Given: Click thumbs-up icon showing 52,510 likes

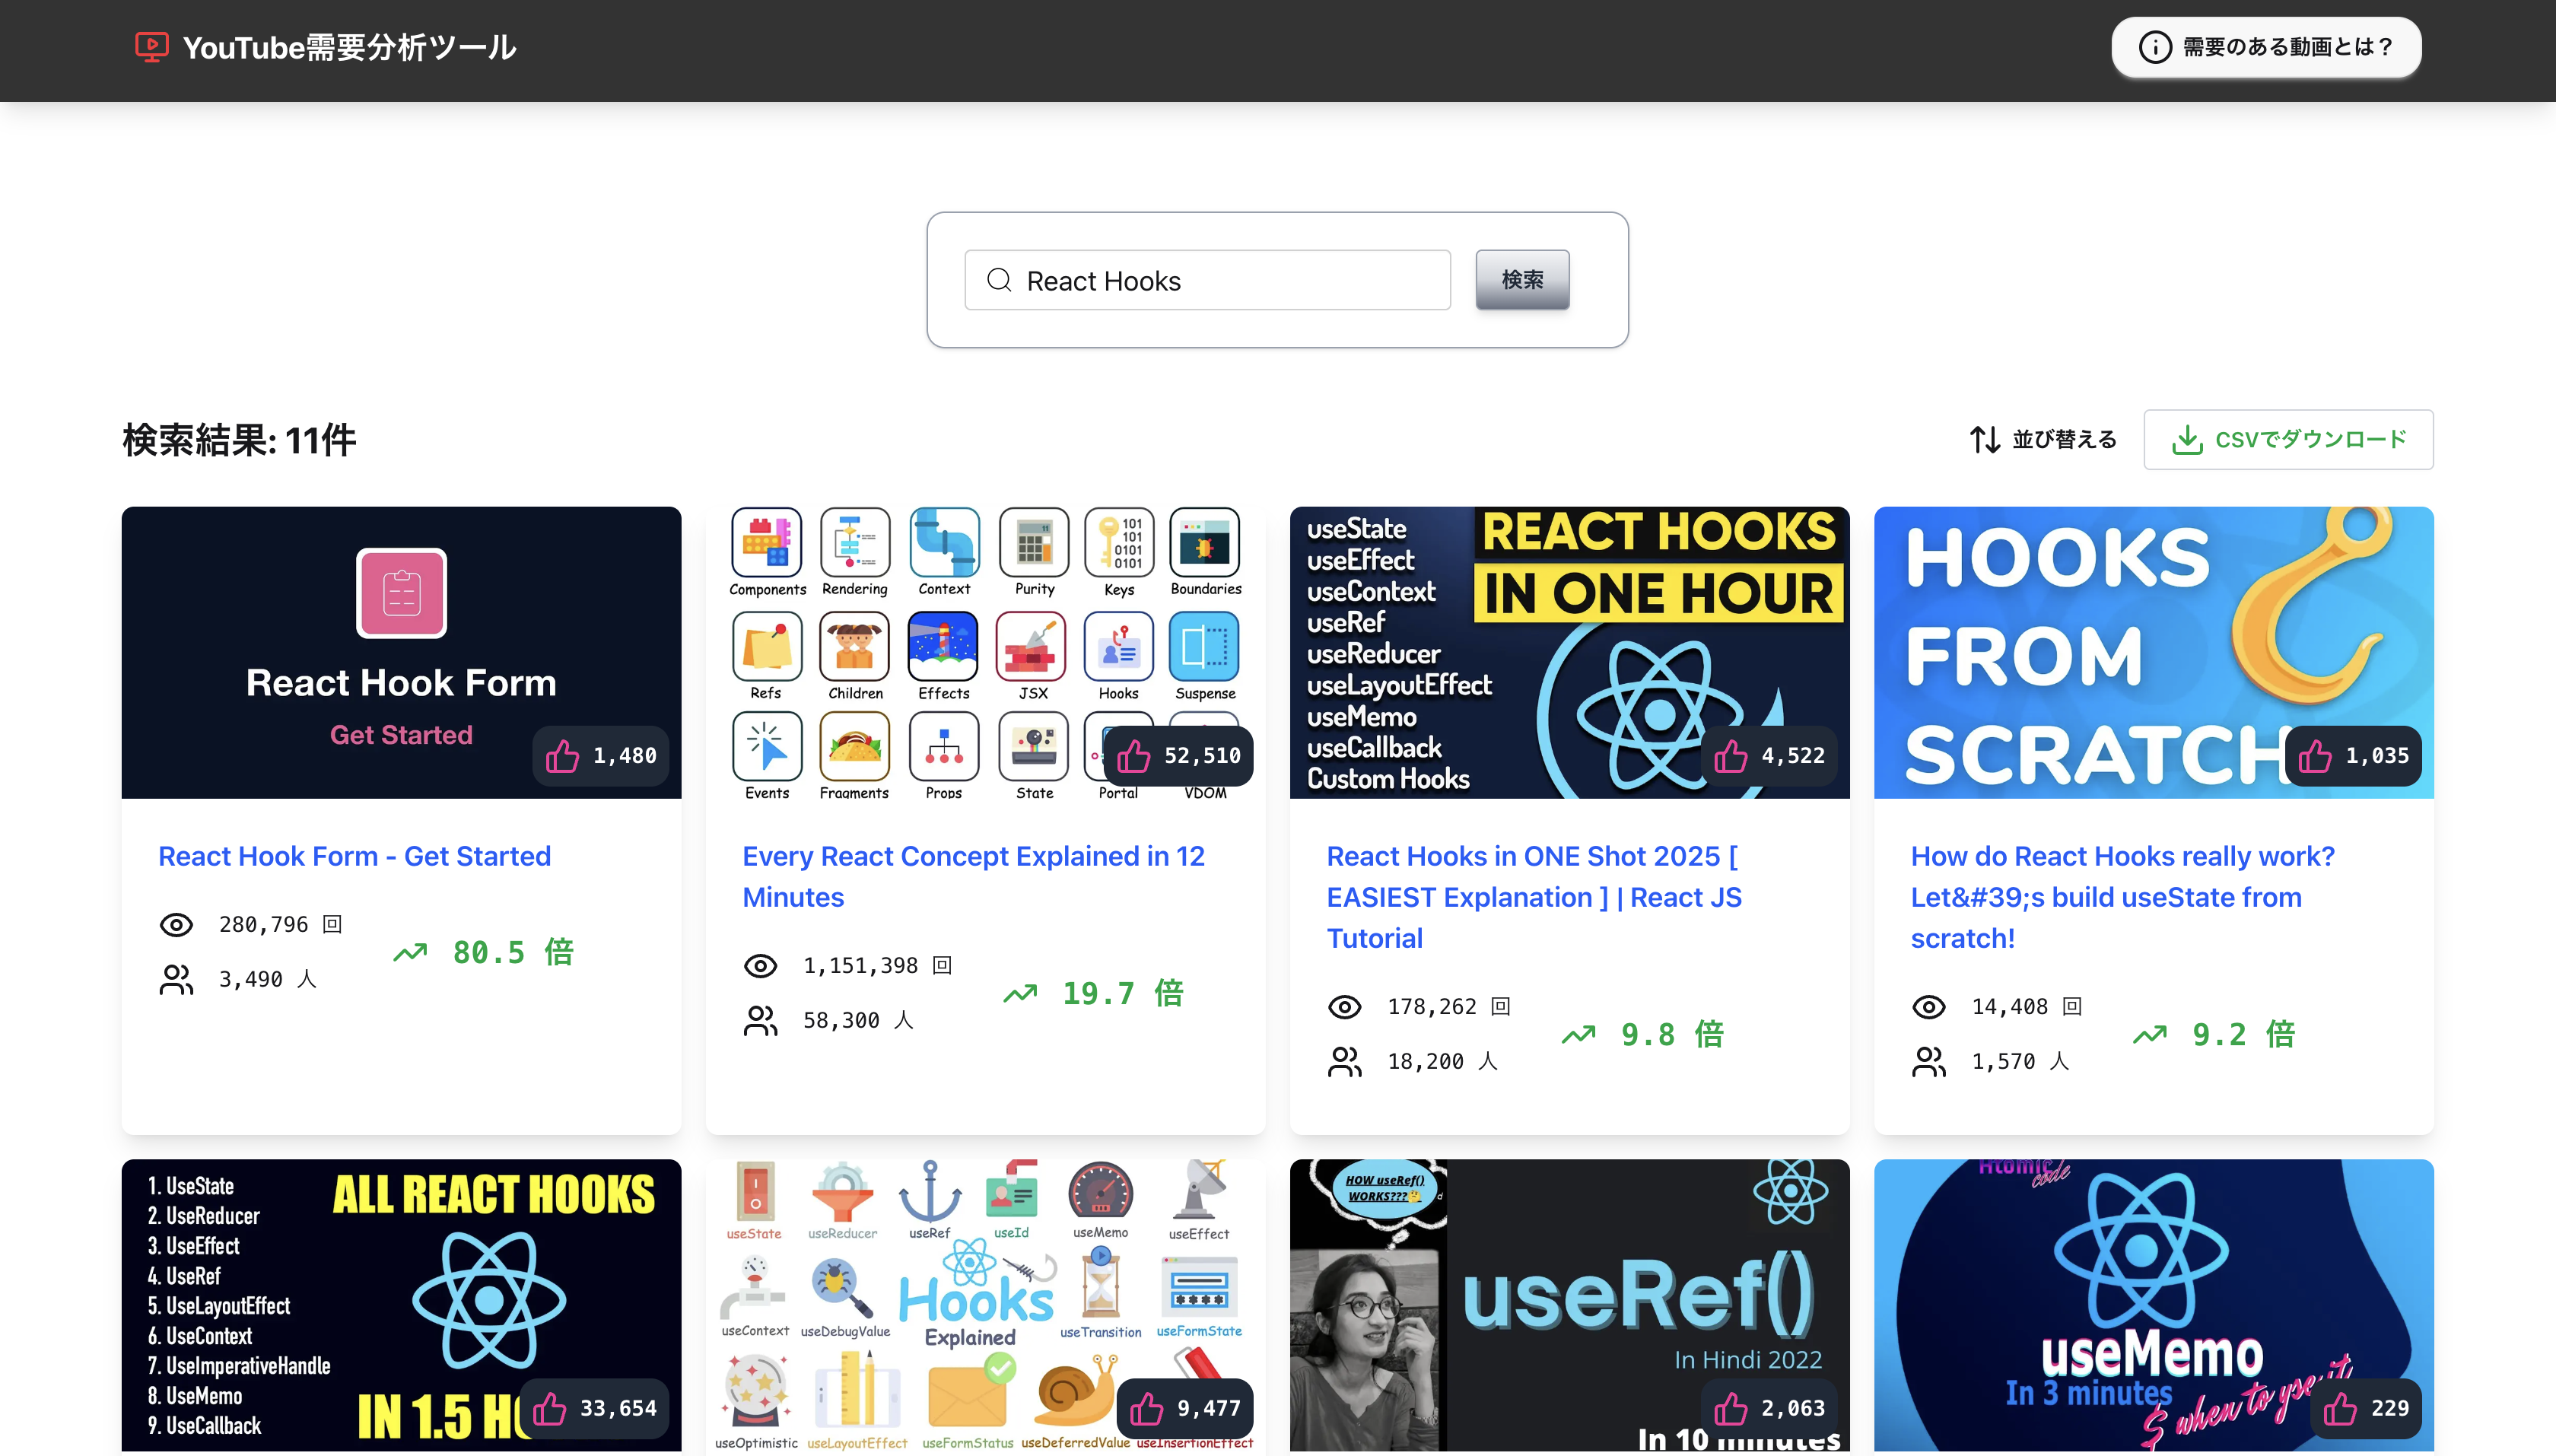Looking at the screenshot, I should (1133, 756).
